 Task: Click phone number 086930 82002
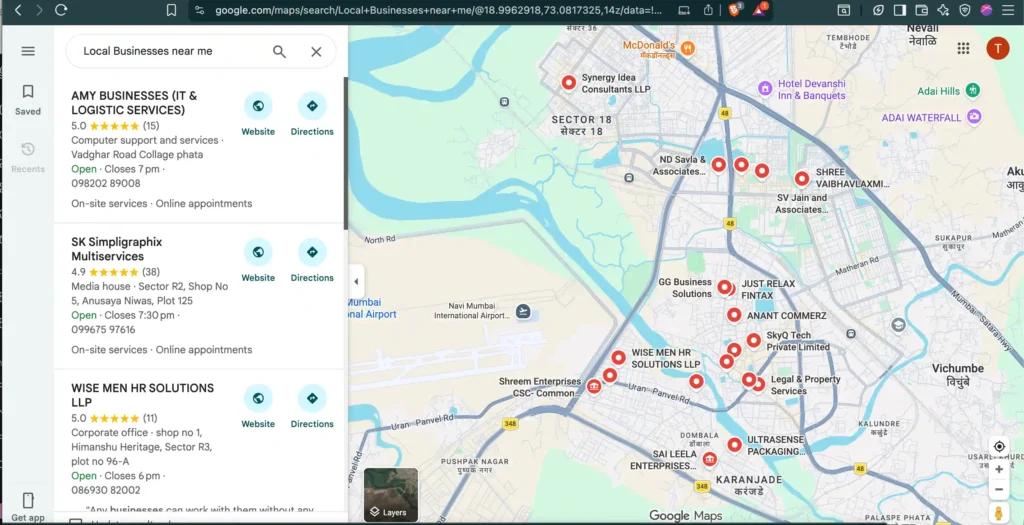106,490
